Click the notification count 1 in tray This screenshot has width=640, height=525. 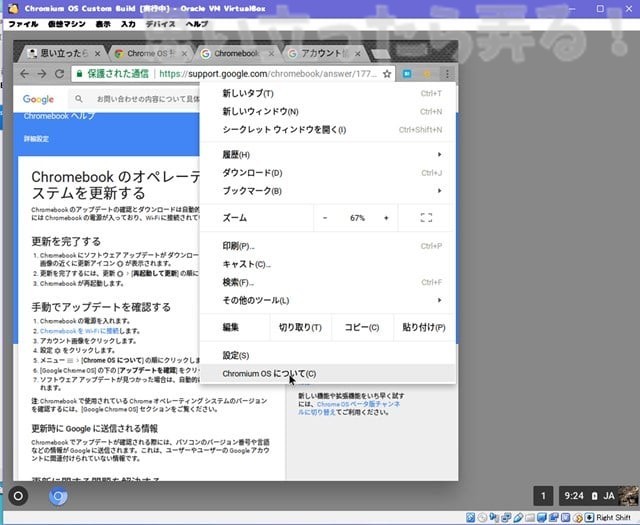coord(543,496)
